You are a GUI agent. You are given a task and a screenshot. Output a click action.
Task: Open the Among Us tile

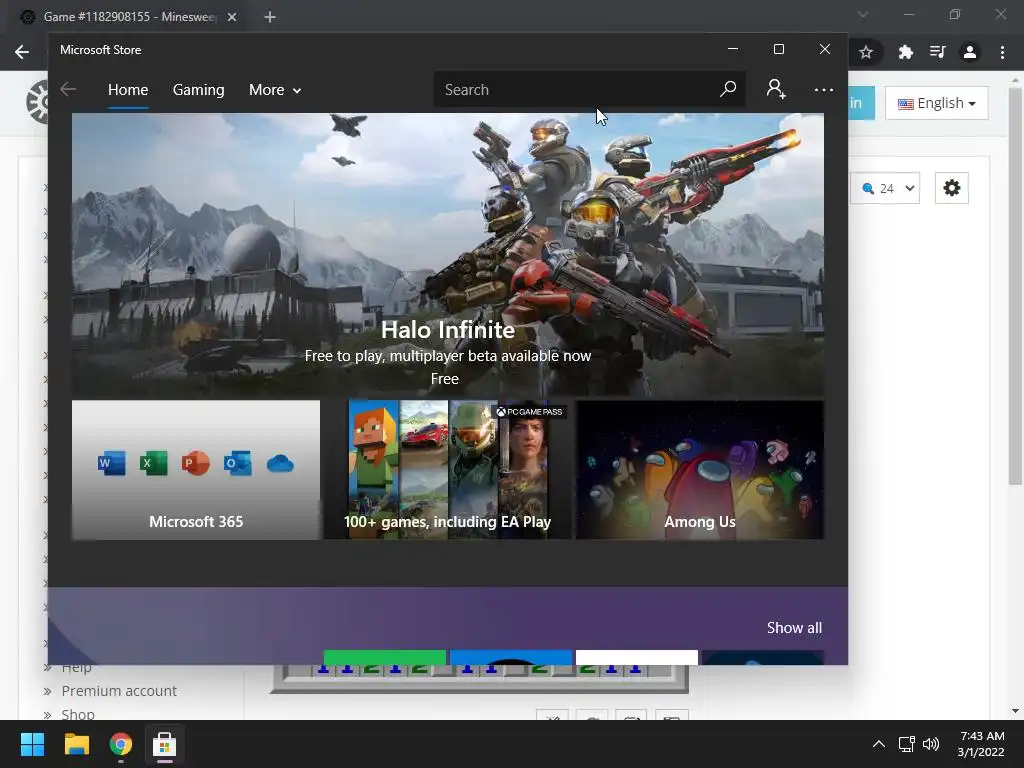coord(699,470)
